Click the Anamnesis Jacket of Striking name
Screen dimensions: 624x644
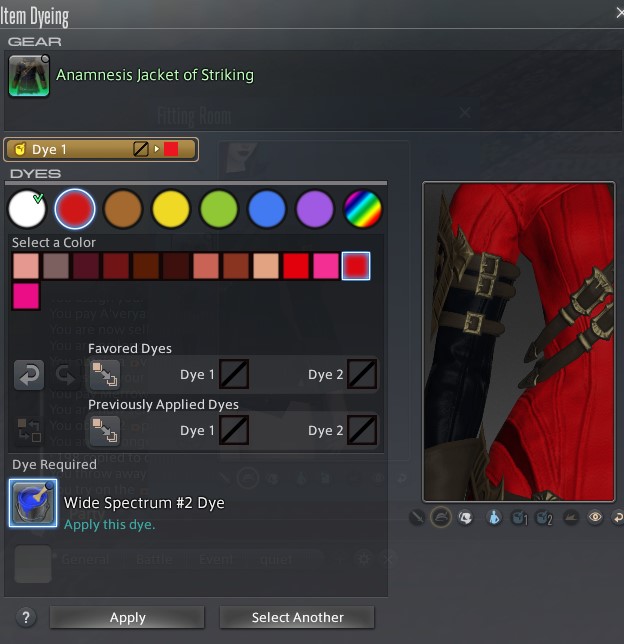point(155,75)
